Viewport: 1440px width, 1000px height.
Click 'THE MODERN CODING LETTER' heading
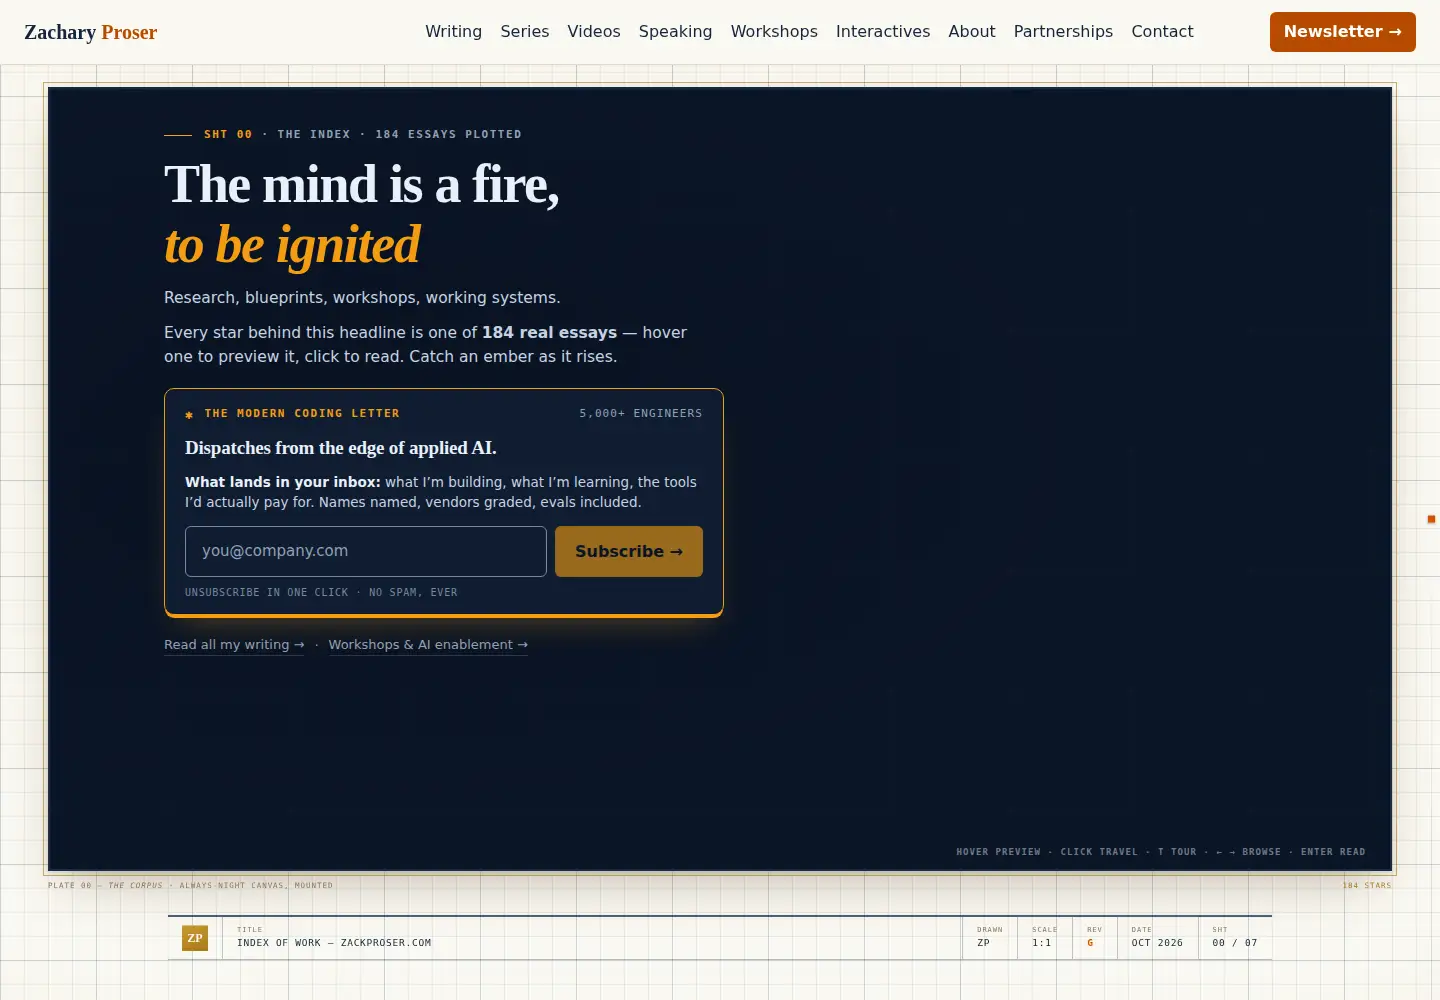[x=302, y=413]
